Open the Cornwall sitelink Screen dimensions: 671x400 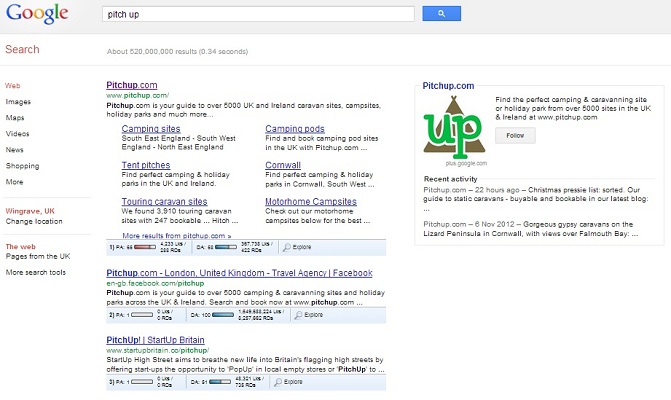283,165
